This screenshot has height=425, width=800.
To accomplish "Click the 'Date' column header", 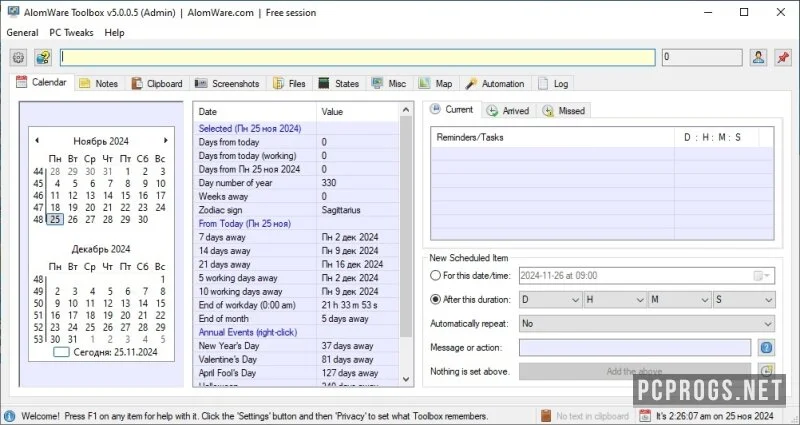I will click(x=255, y=112).
